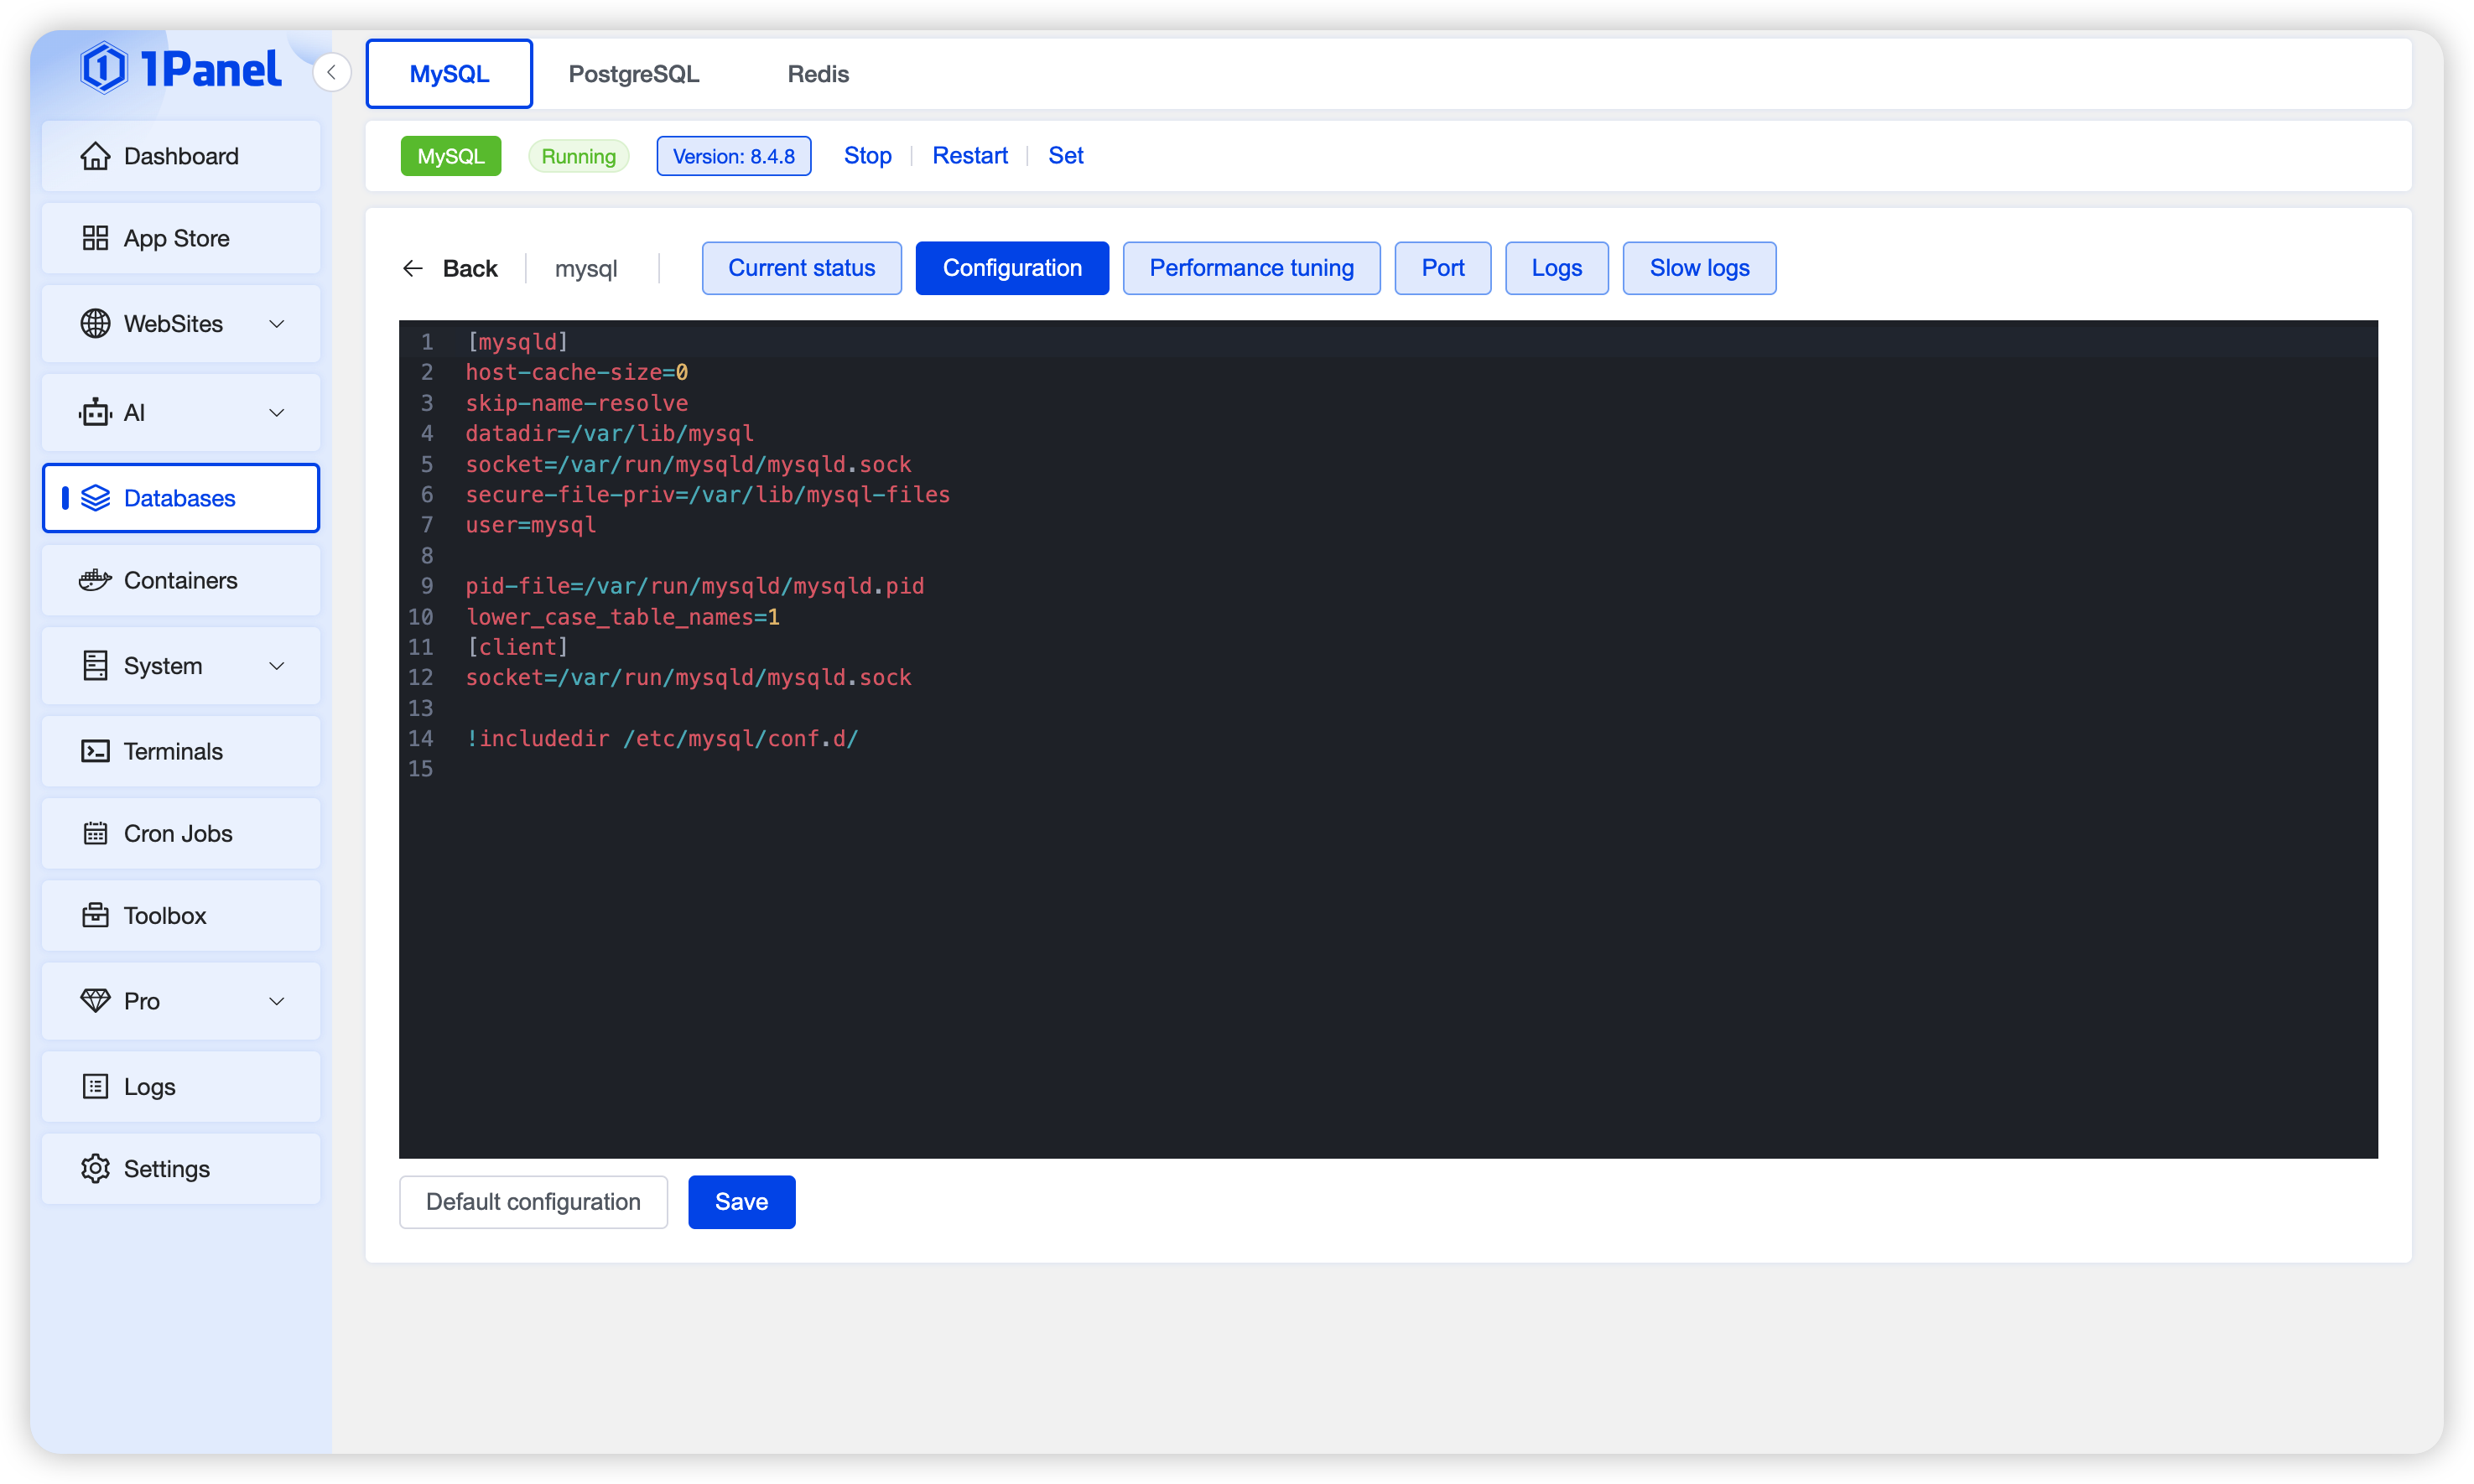Viewport: 2474px width, 1484px height.
Task: Click the Containers docker whale icon
Action: coord(95,580)
